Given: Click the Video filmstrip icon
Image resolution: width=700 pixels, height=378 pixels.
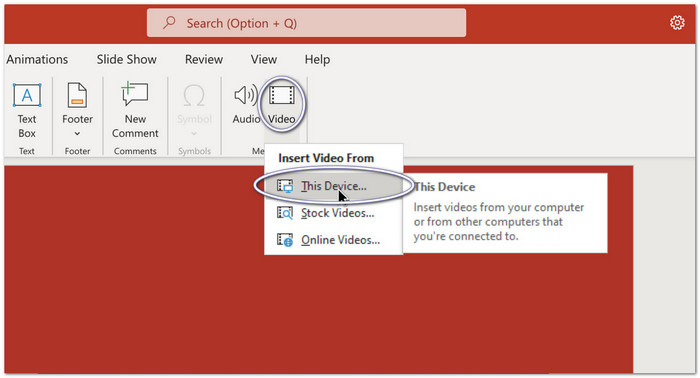Looking at the screenshot, I should (282, 95).
